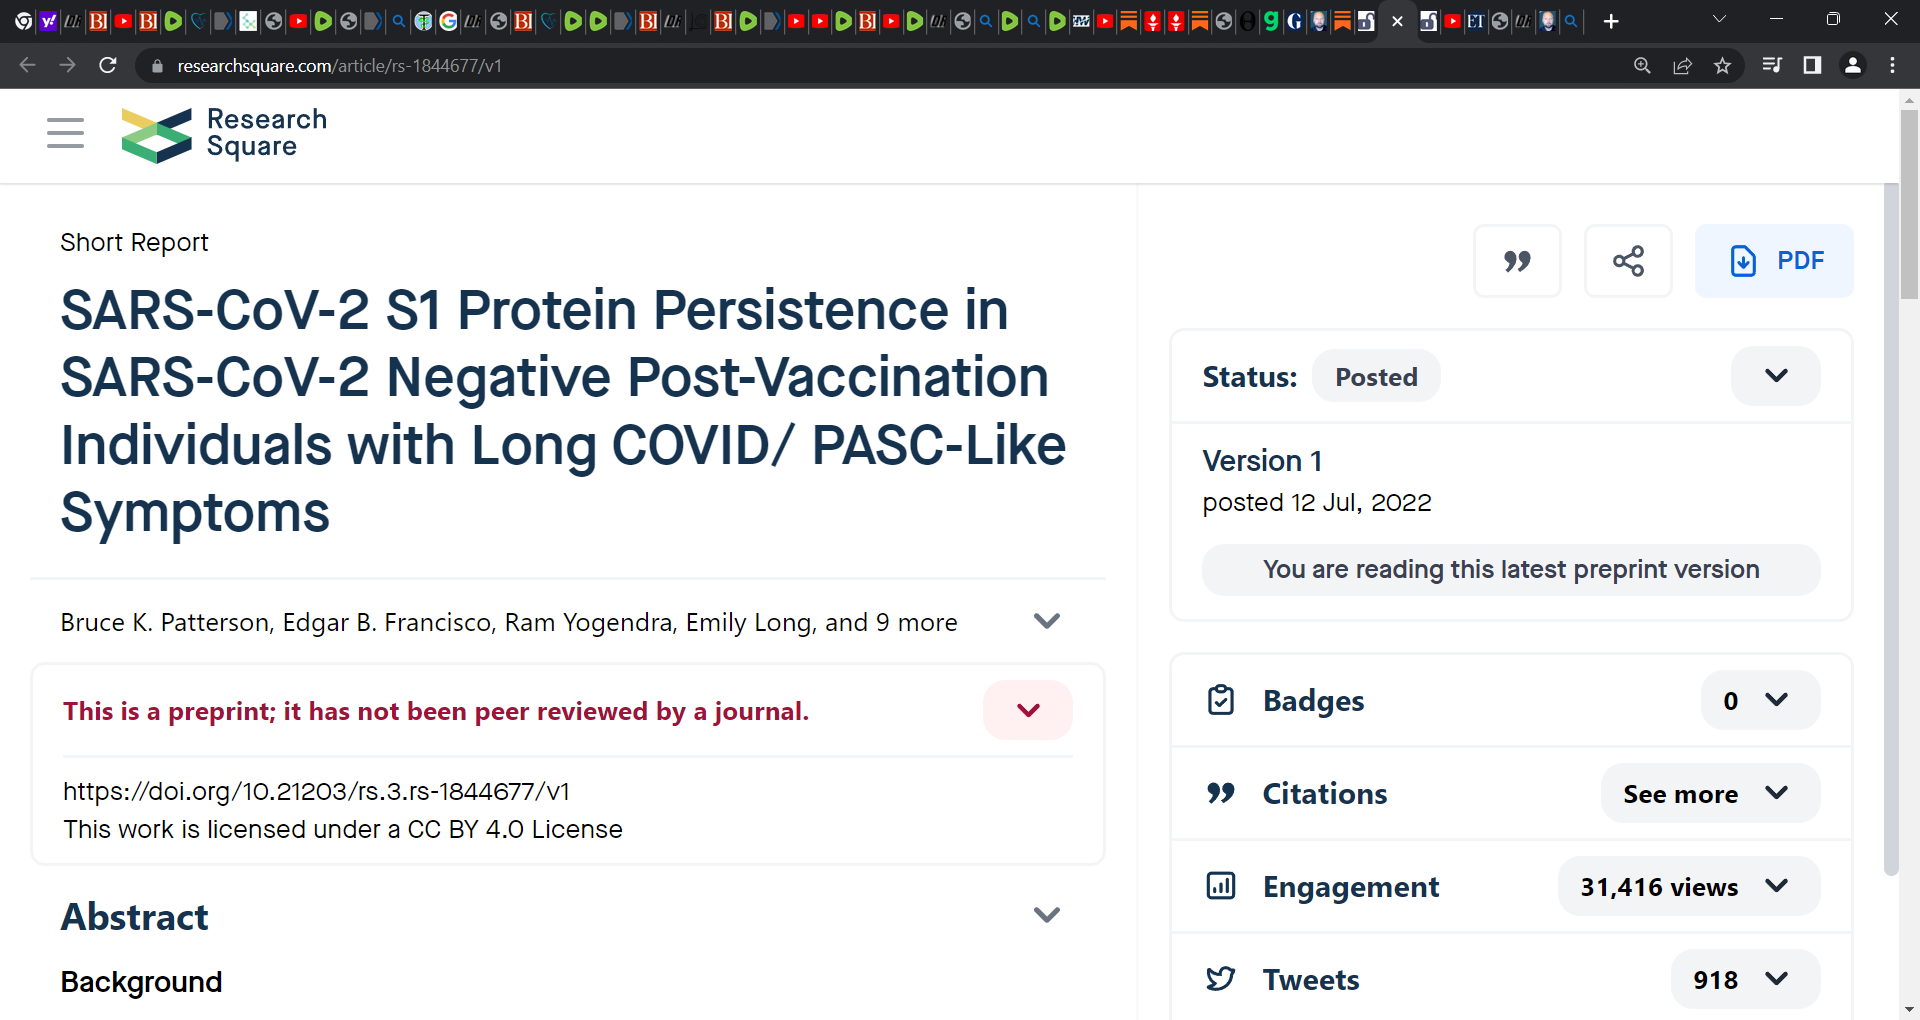Viewport: 1920px width, 1020px height.
Task: Expand the Status Posted dropdown
Action: click(x=1776, y=376)
